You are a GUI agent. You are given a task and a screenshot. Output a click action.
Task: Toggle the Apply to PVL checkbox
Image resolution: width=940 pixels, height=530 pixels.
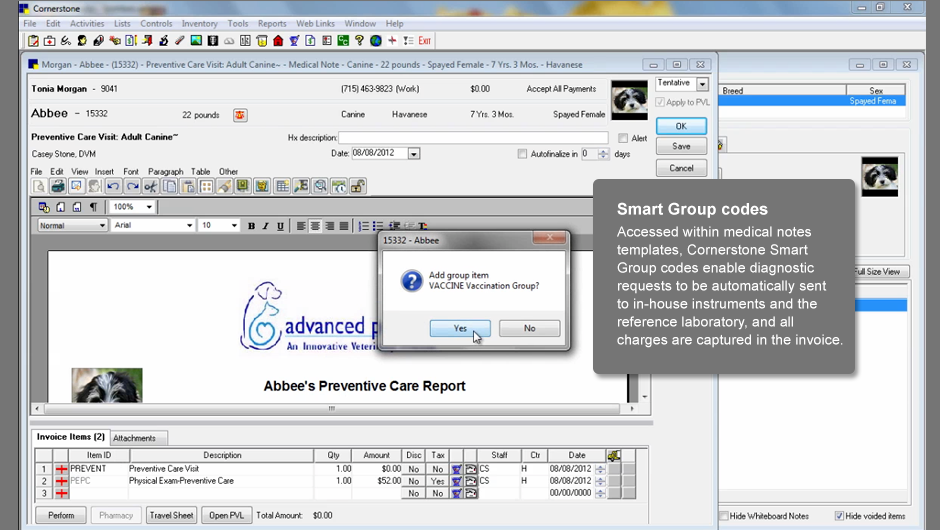click(660, 103)
